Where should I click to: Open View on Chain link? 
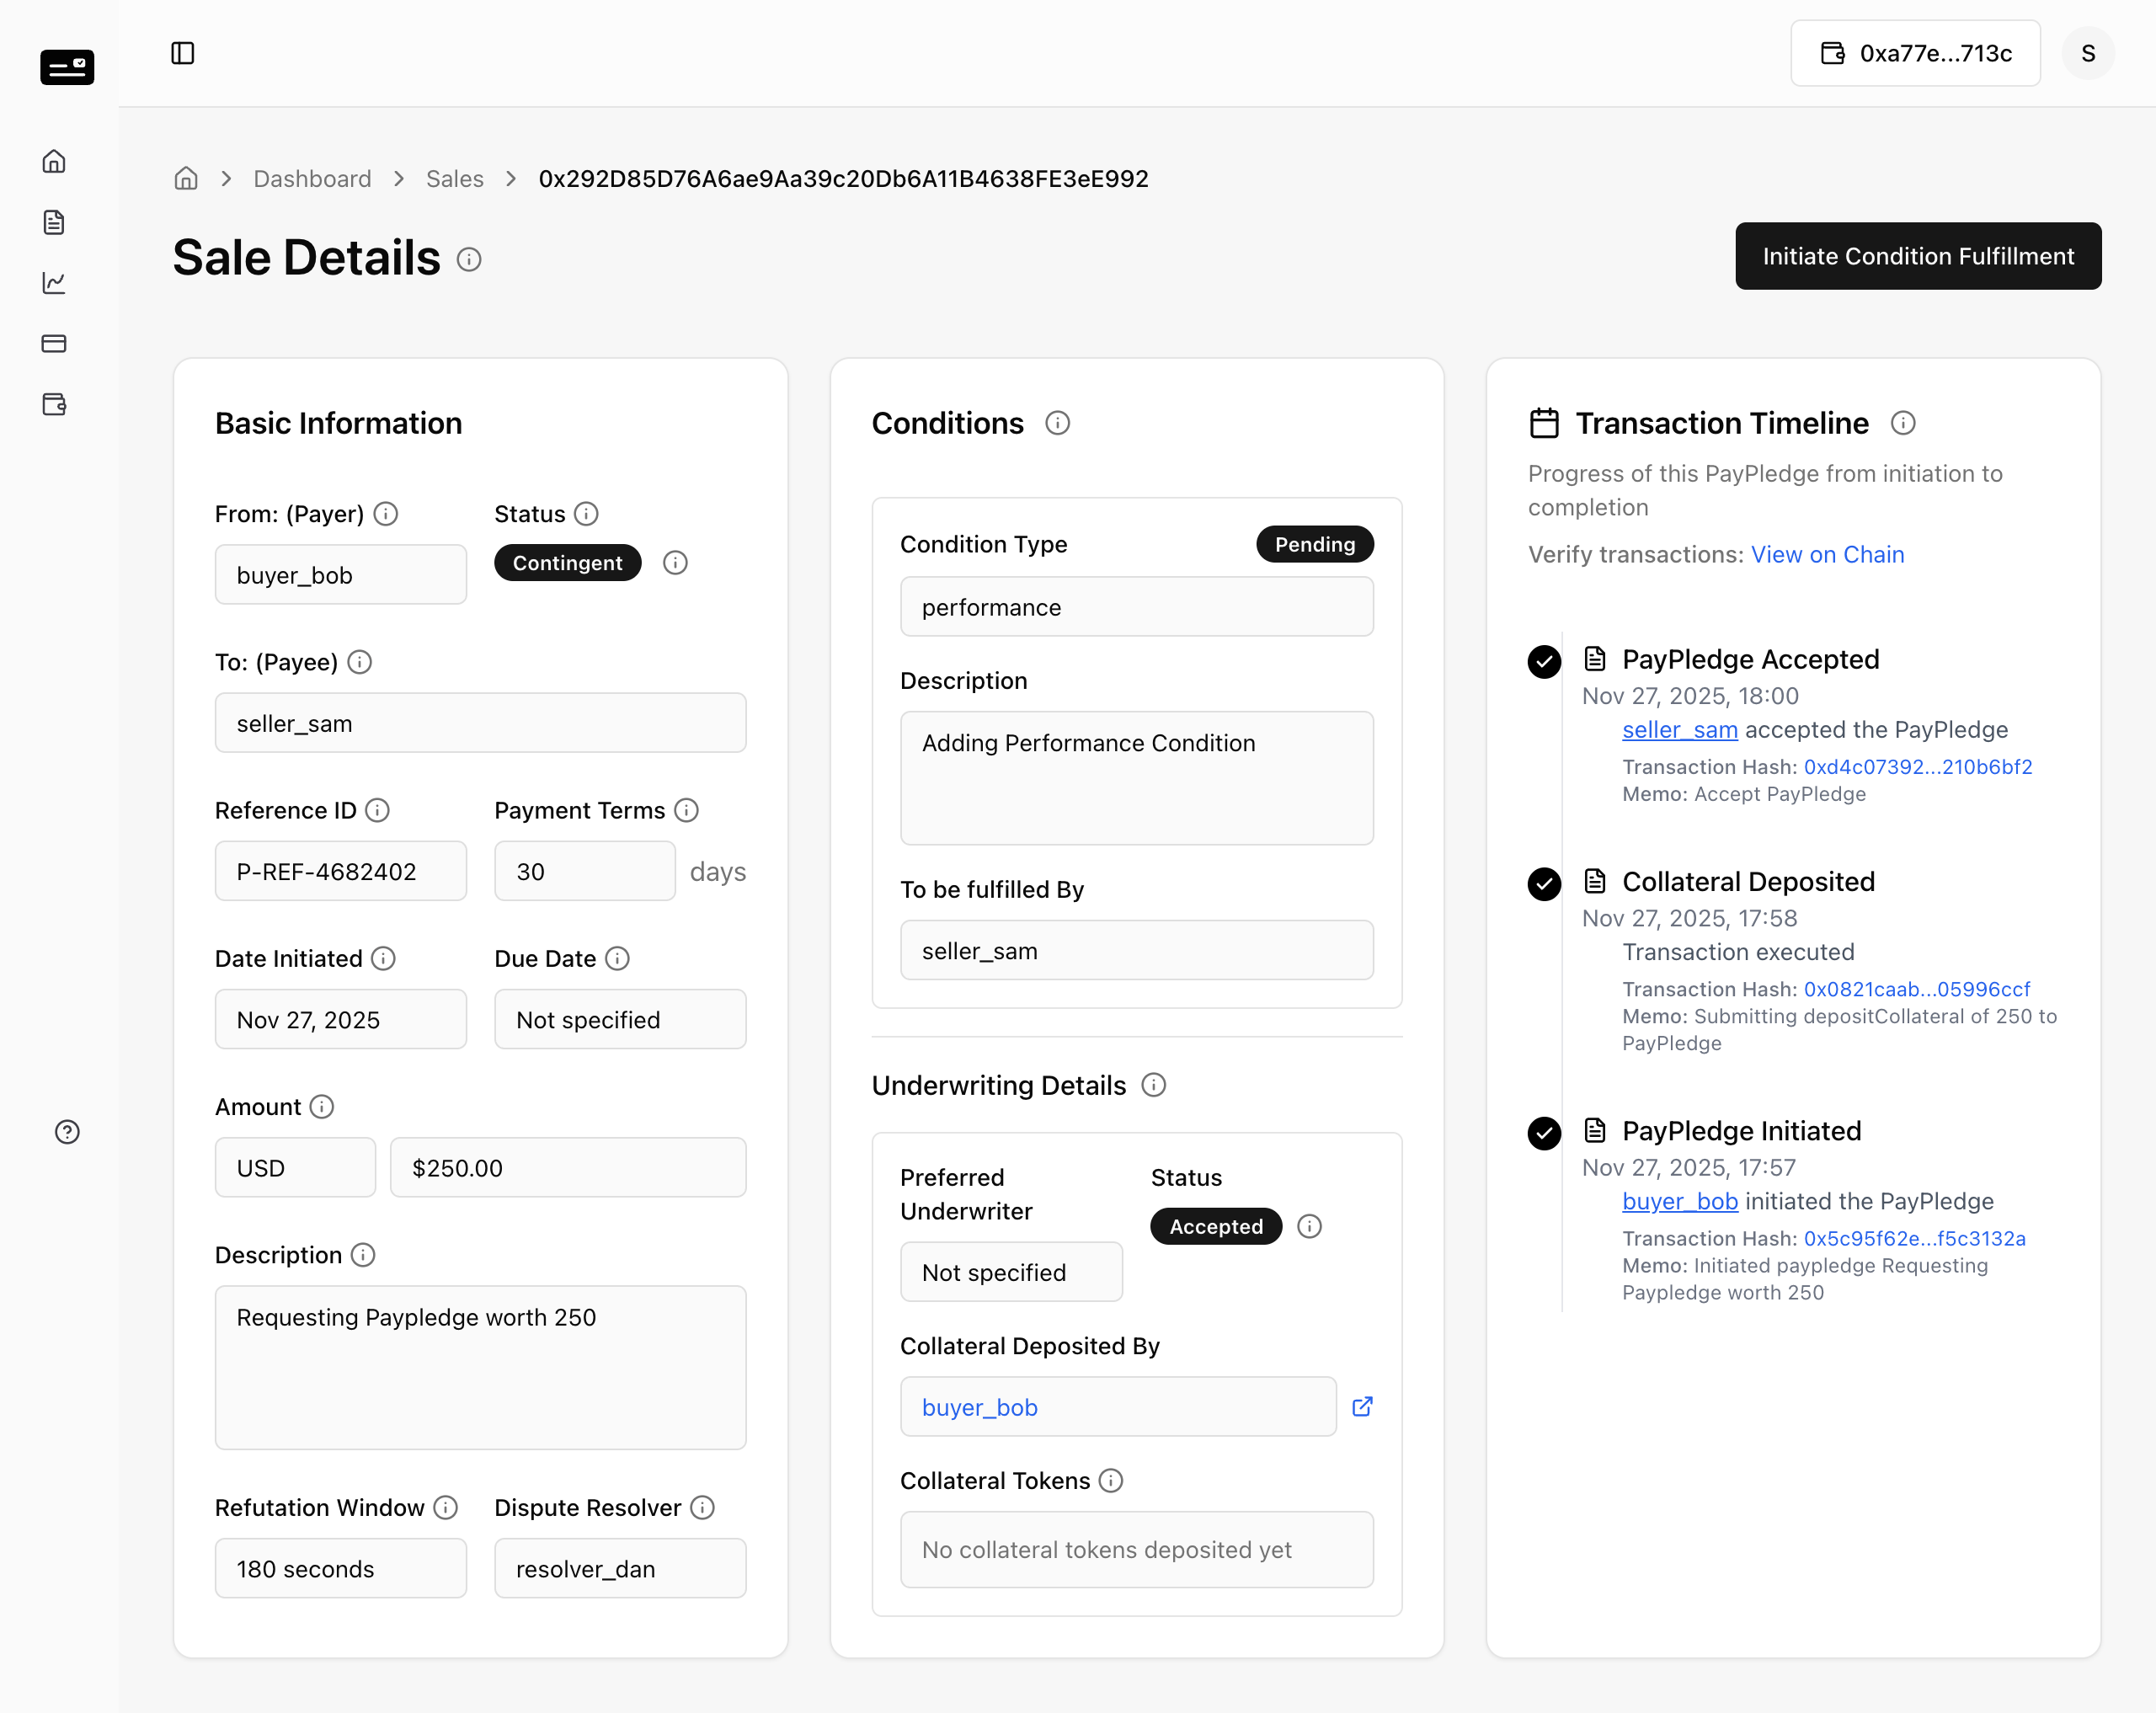pos(1827,554)
